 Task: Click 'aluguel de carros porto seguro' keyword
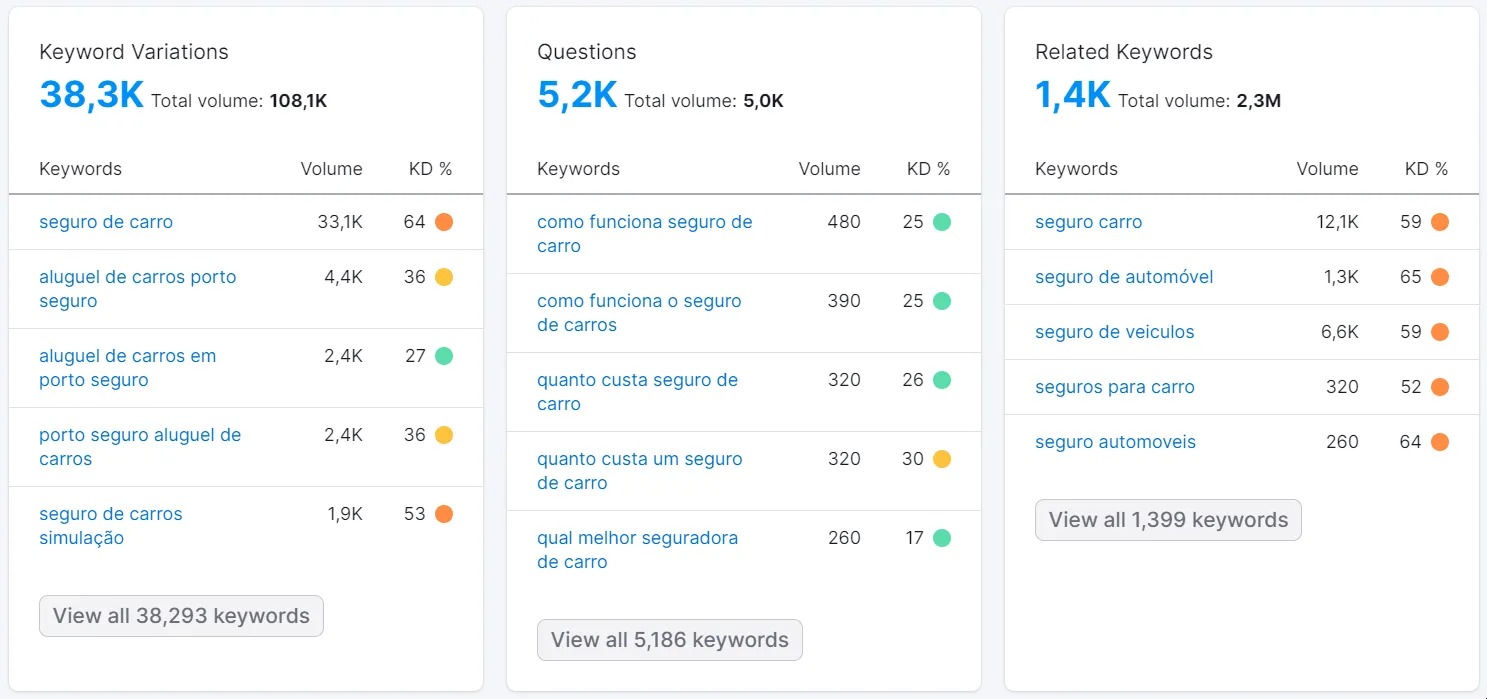pos(138,289)
